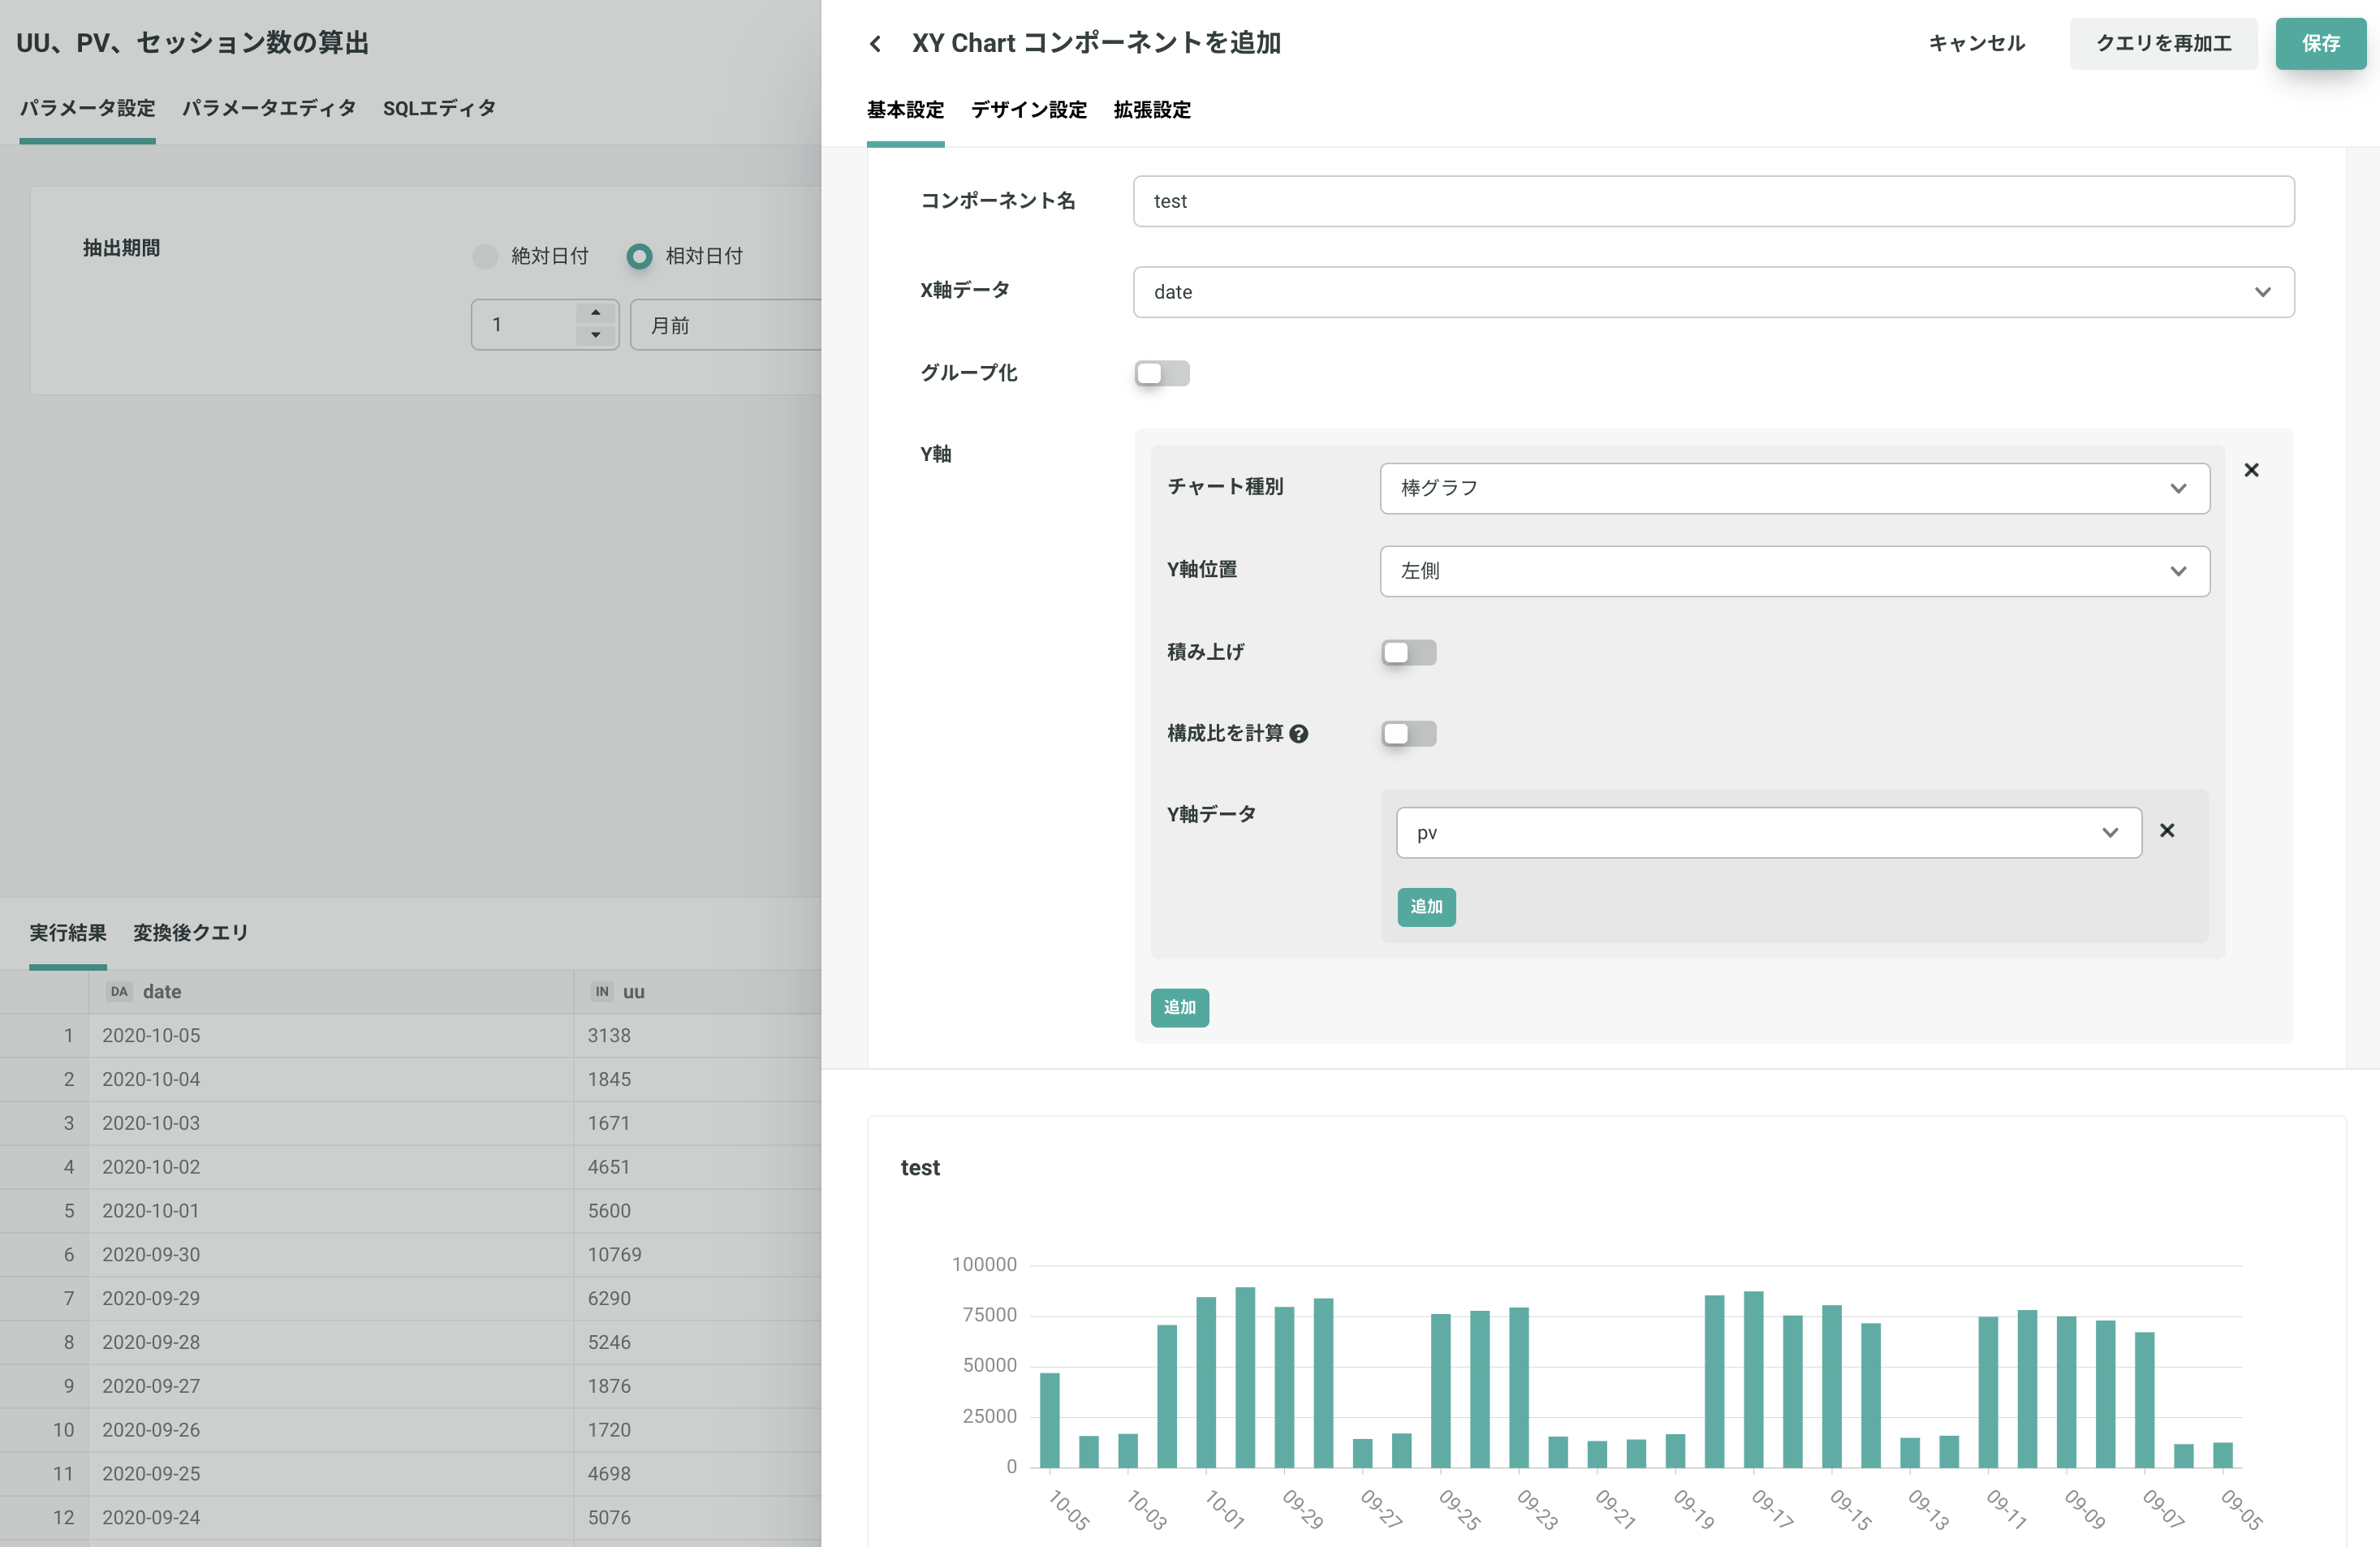Viewport: 2380px width, 1547px height.
Task: Click the 10-01 bar in the chart
Action: 1206,1382
